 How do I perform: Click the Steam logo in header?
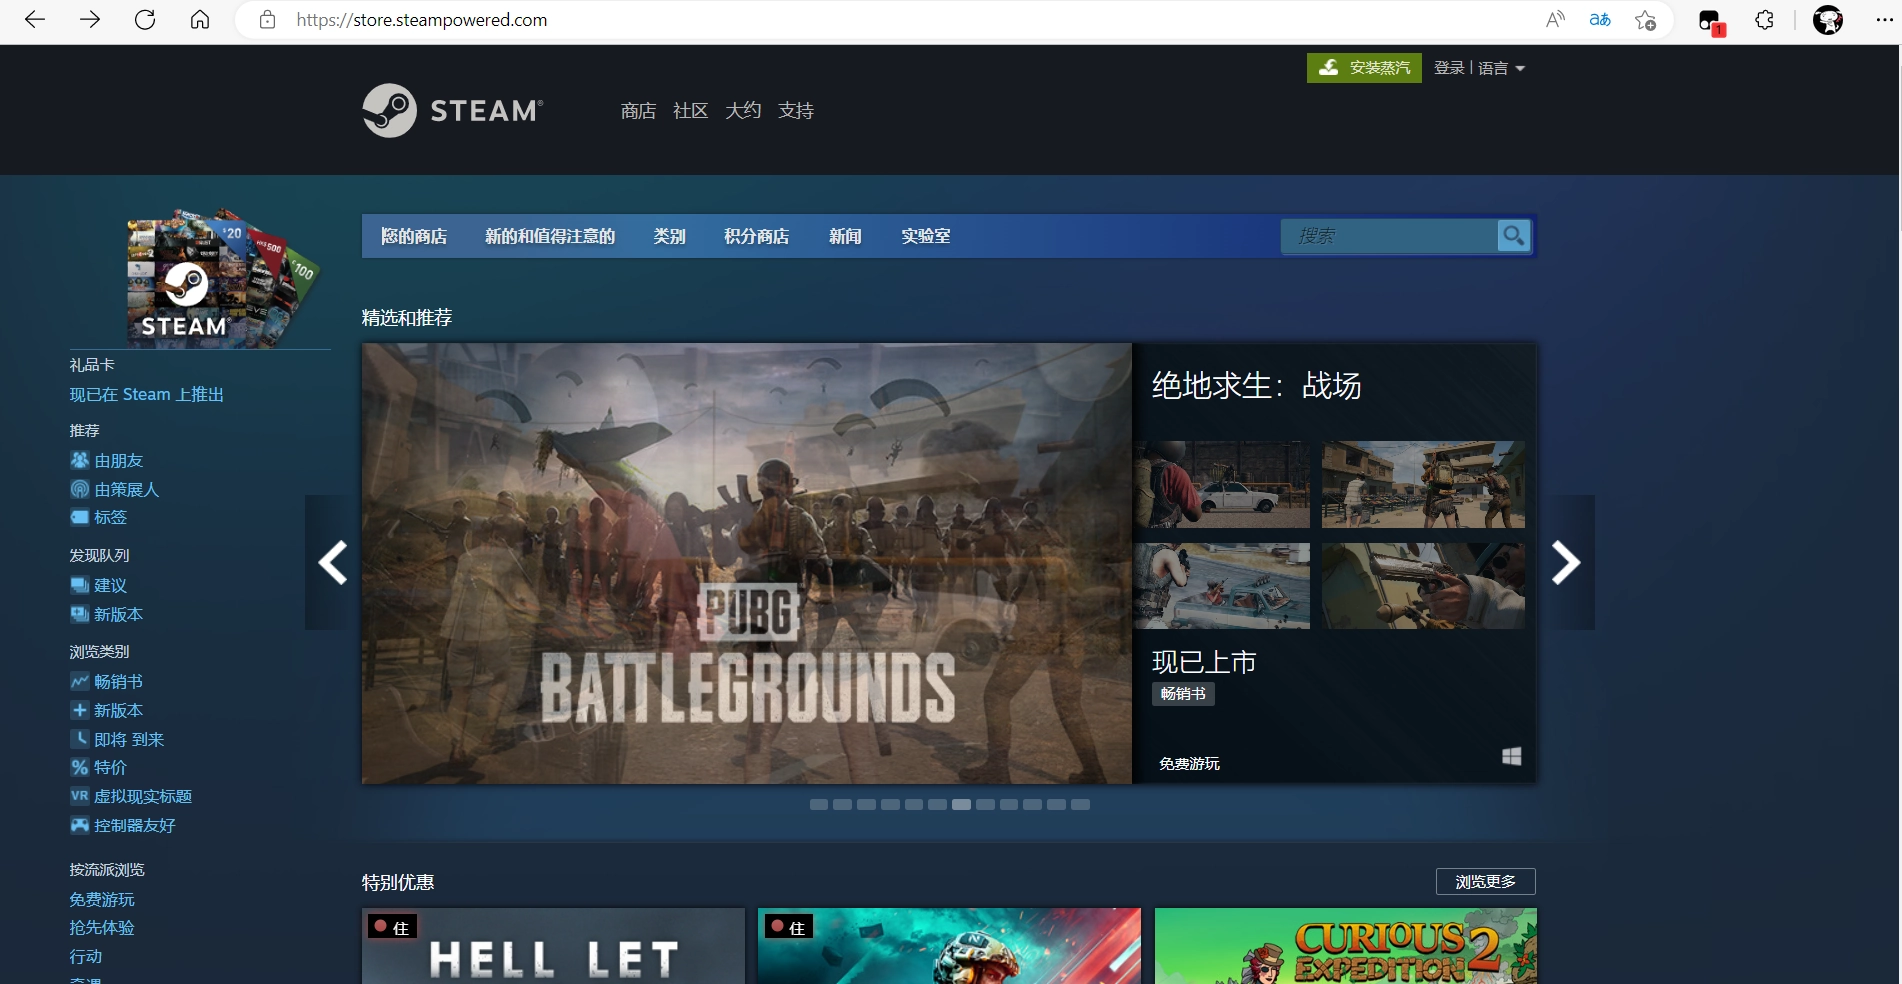[453, 110]
